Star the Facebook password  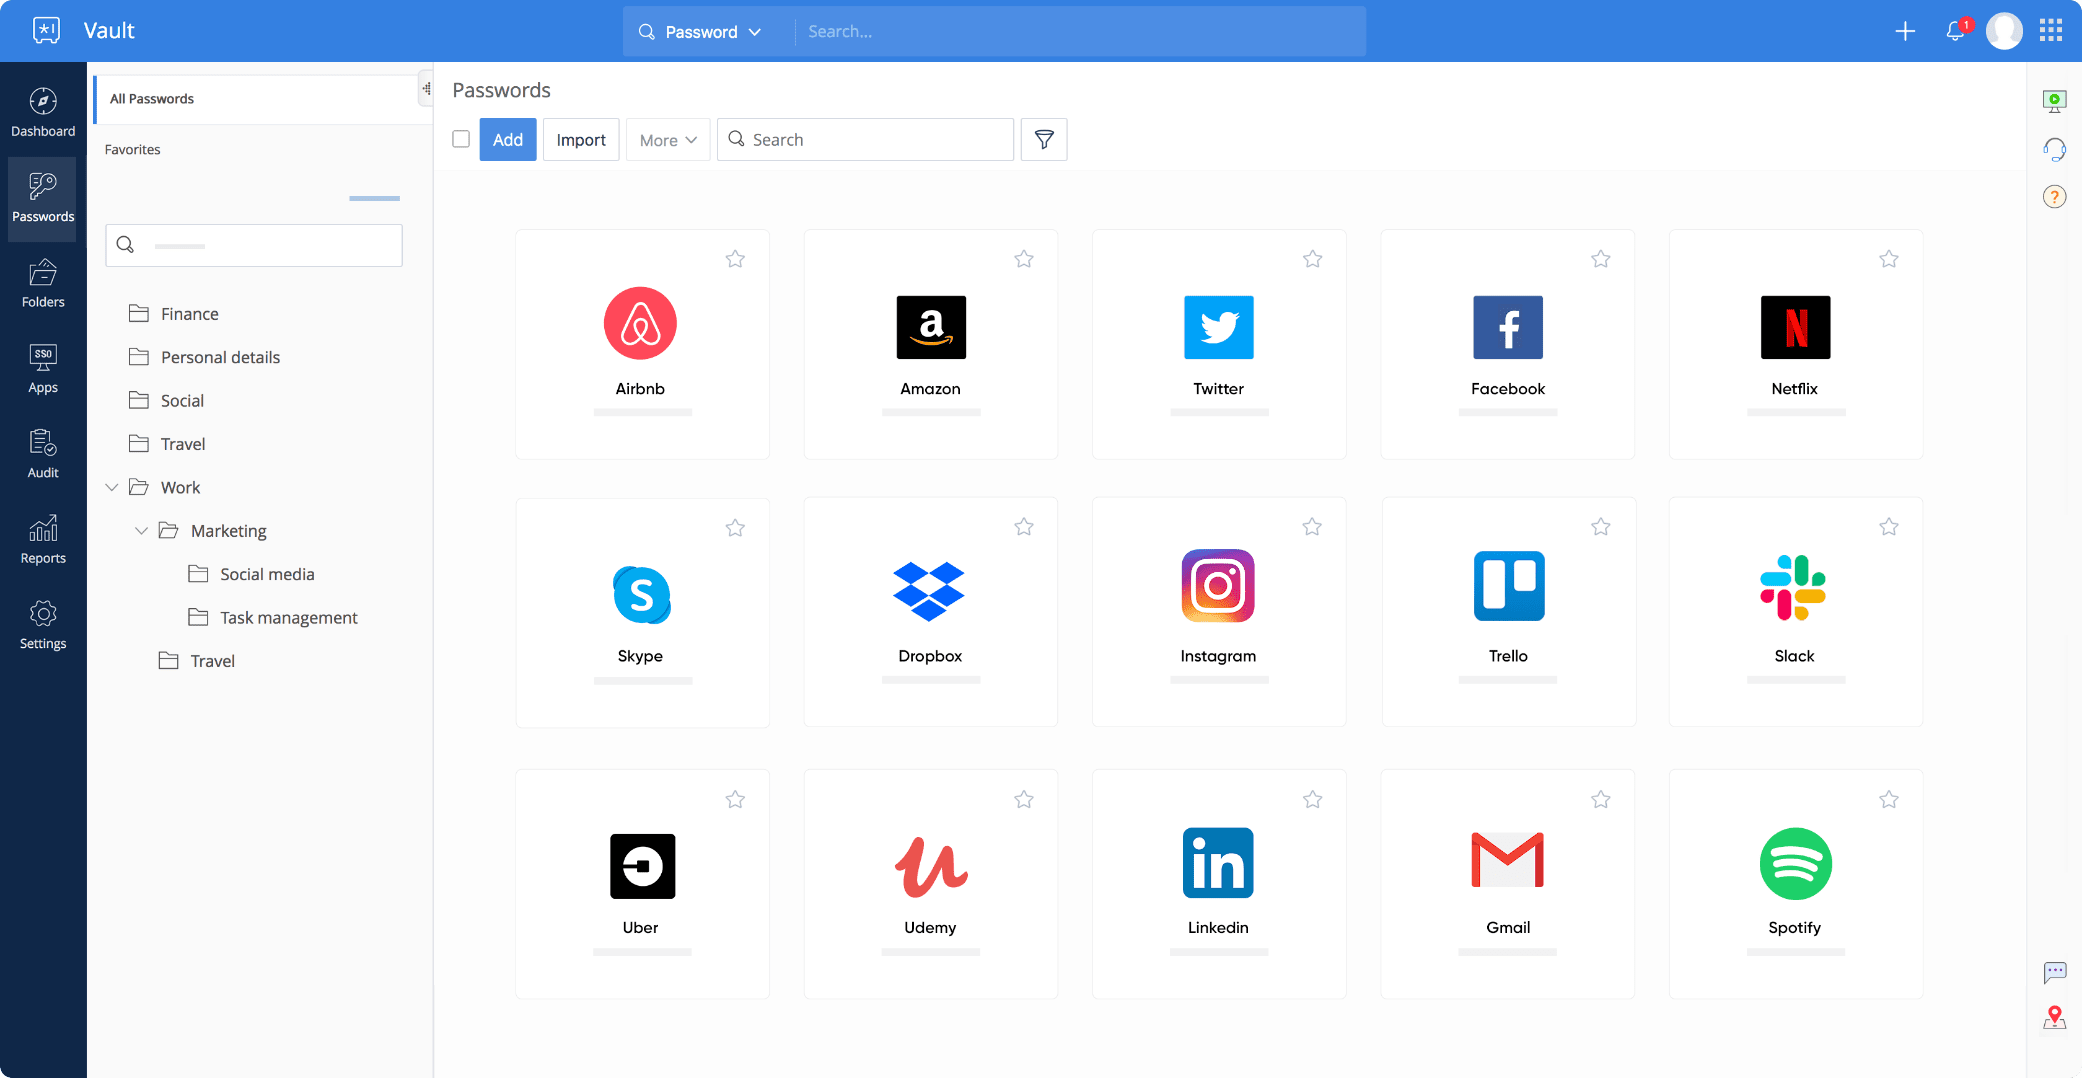[1601, 259]
